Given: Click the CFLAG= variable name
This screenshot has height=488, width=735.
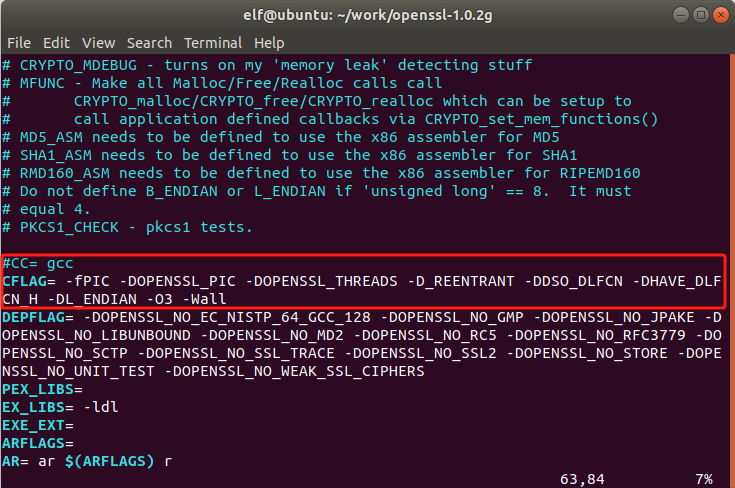Looking at the screenshot, I should 29,280.
